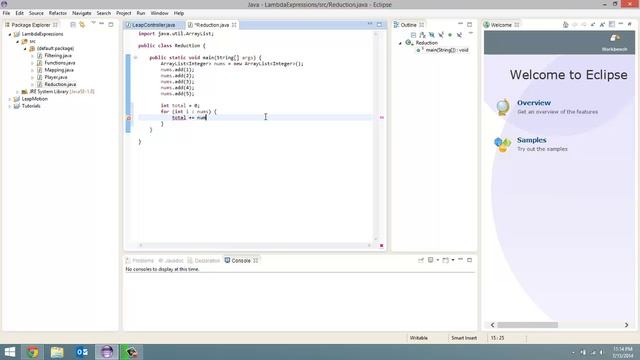Collapse the Reduction class in Outline
Viewport: 640px width, 360px height.
pyautogui.click(x=400, y=43)
